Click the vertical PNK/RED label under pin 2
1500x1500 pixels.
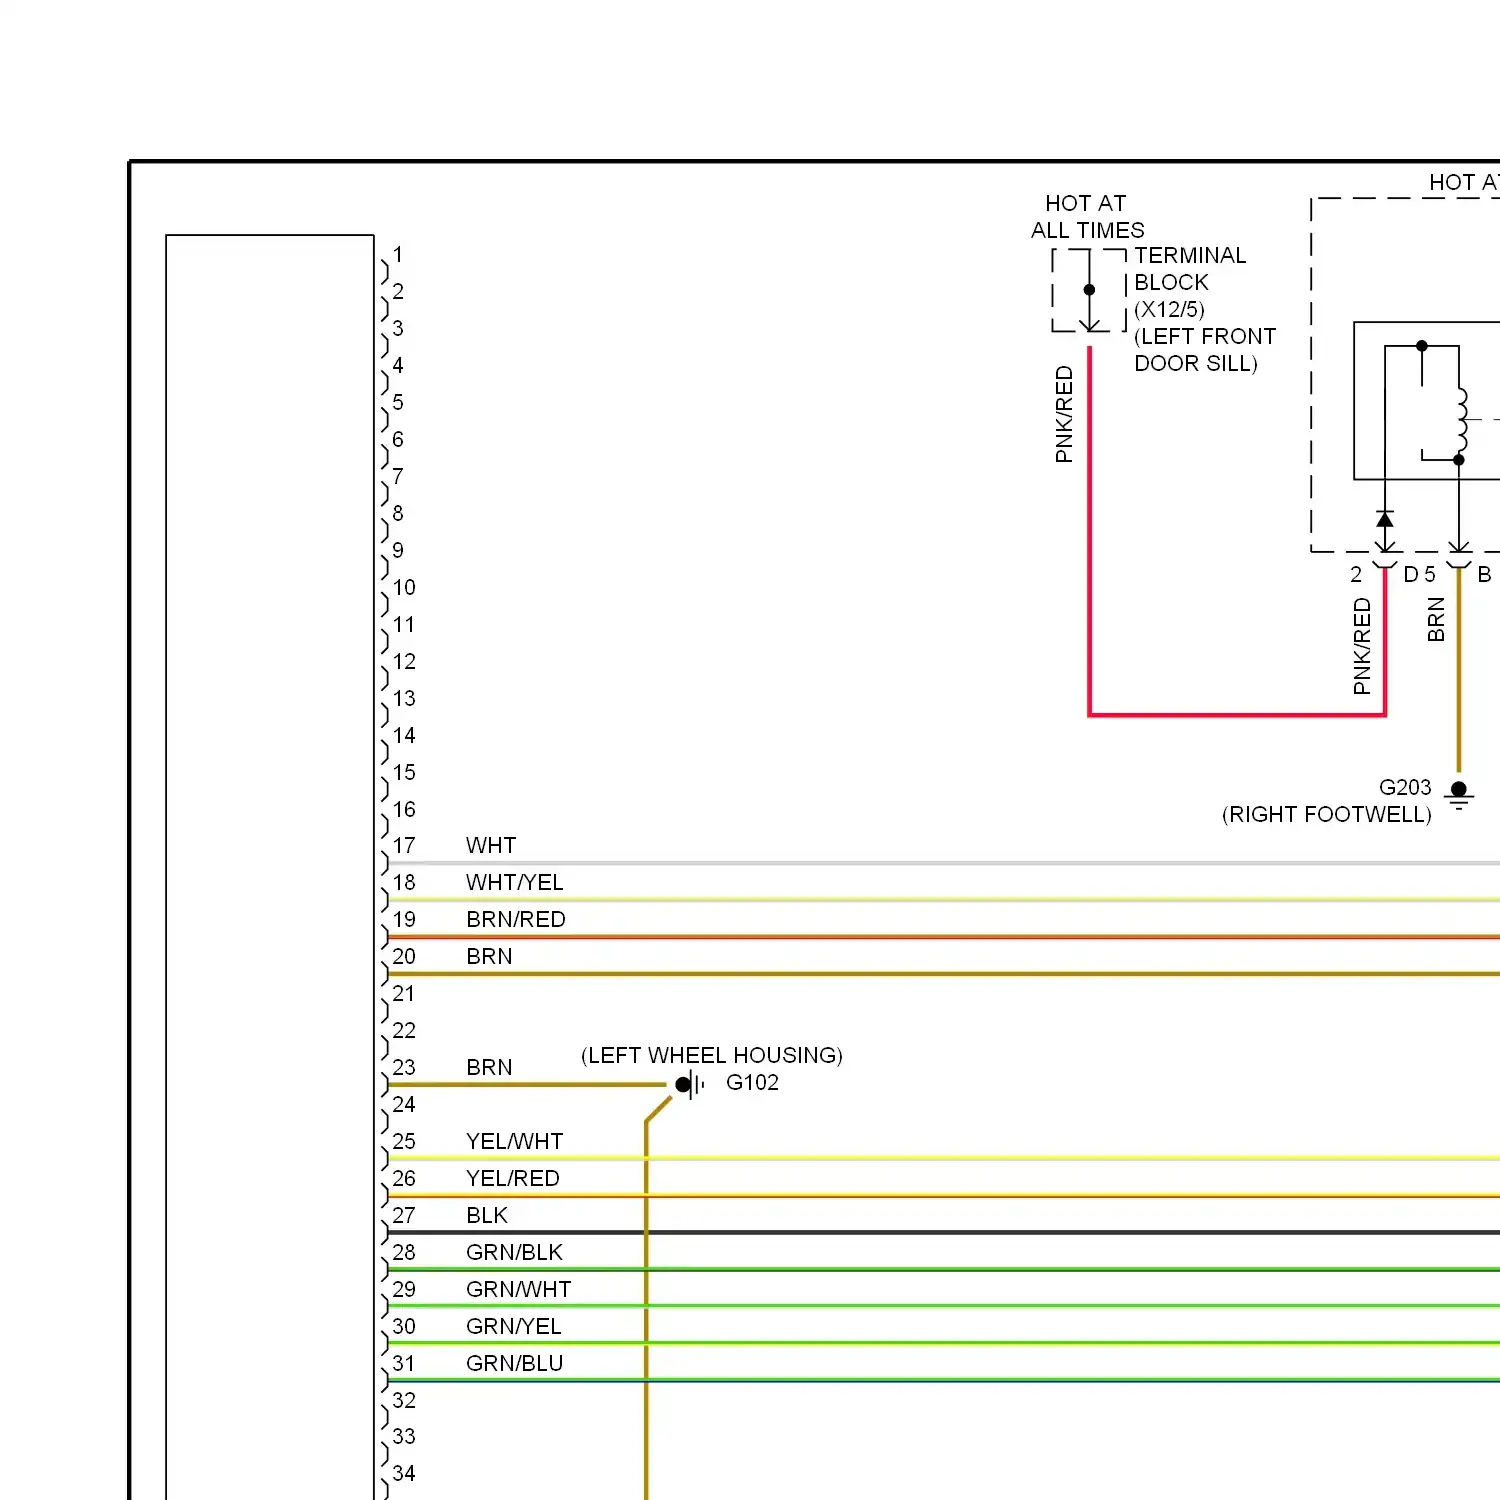point(1362,646)
